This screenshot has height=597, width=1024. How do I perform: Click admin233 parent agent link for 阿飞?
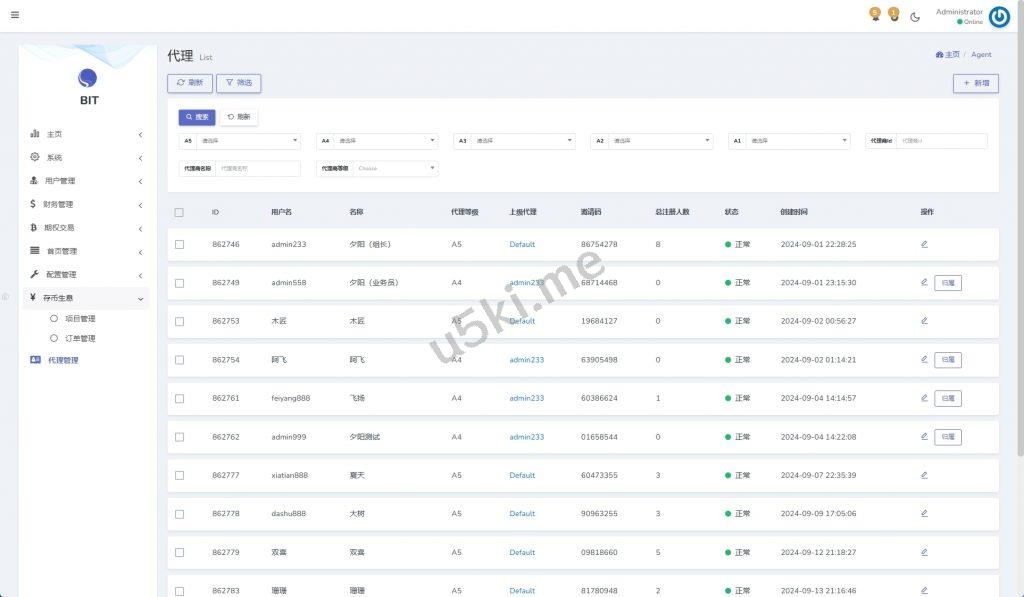(527, 360)
